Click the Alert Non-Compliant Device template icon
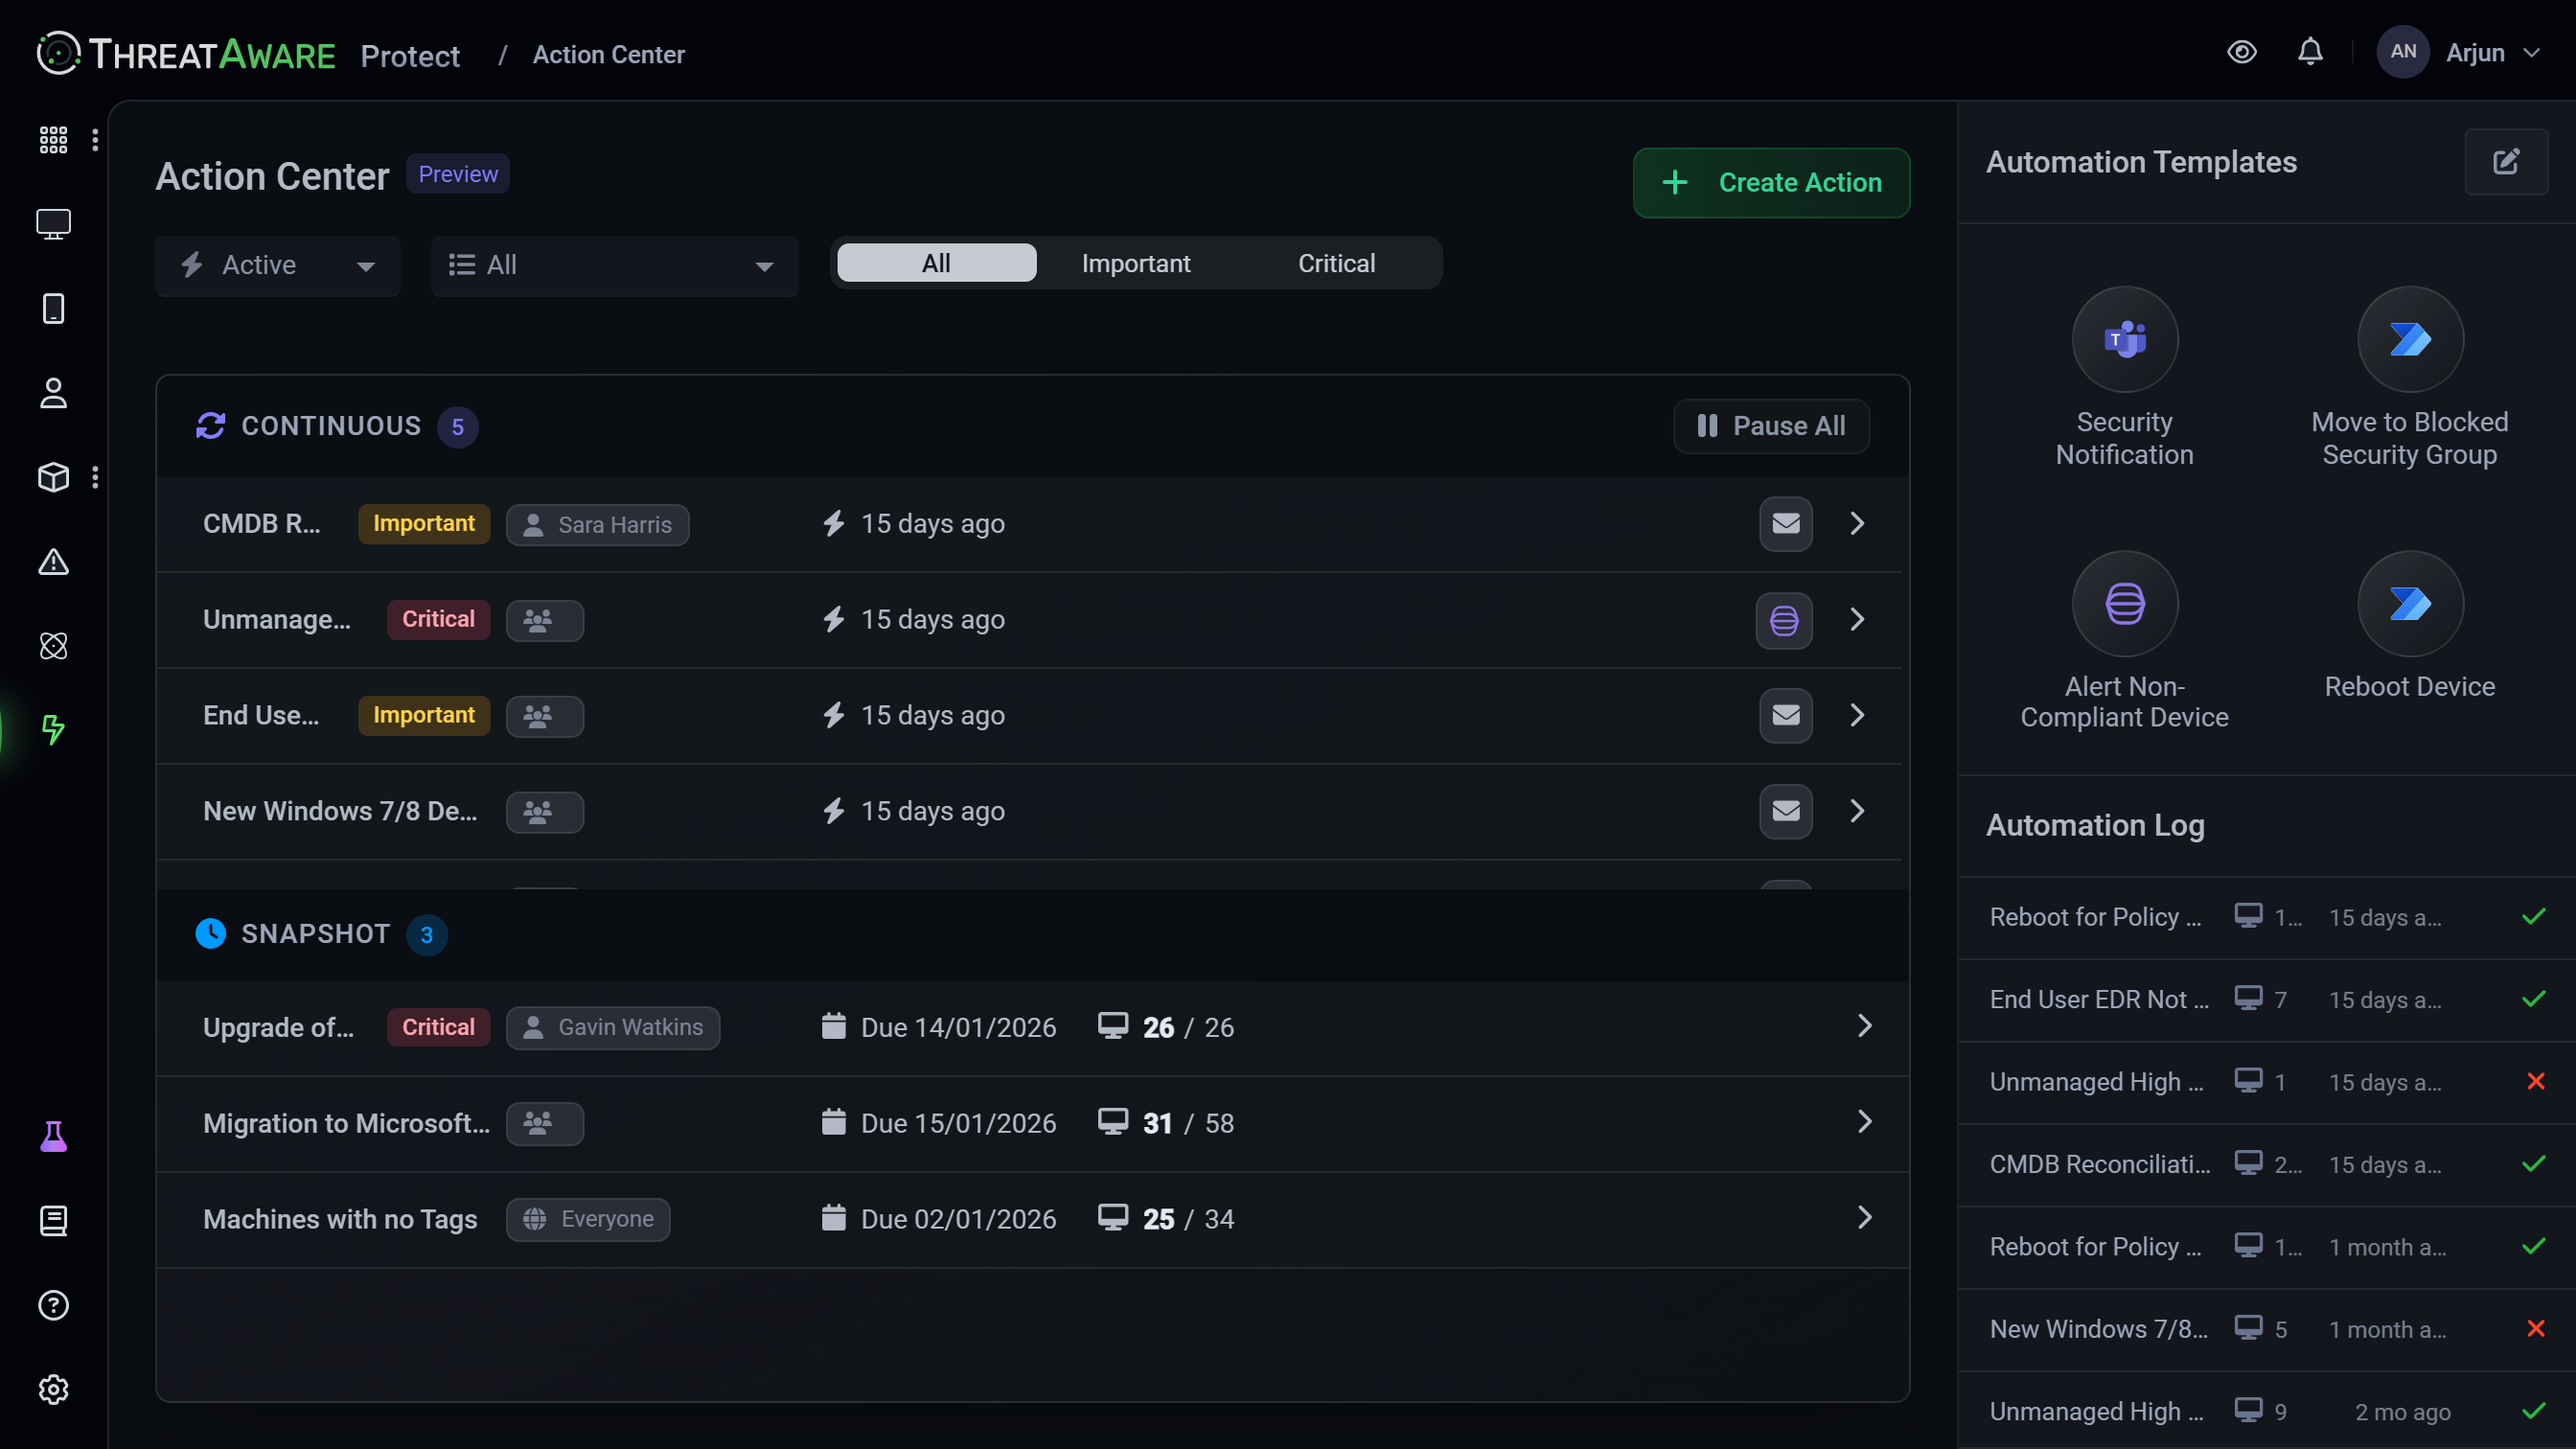Image resolution: width=2576 pixels, height=1449 pixels. pos(2124,604)
